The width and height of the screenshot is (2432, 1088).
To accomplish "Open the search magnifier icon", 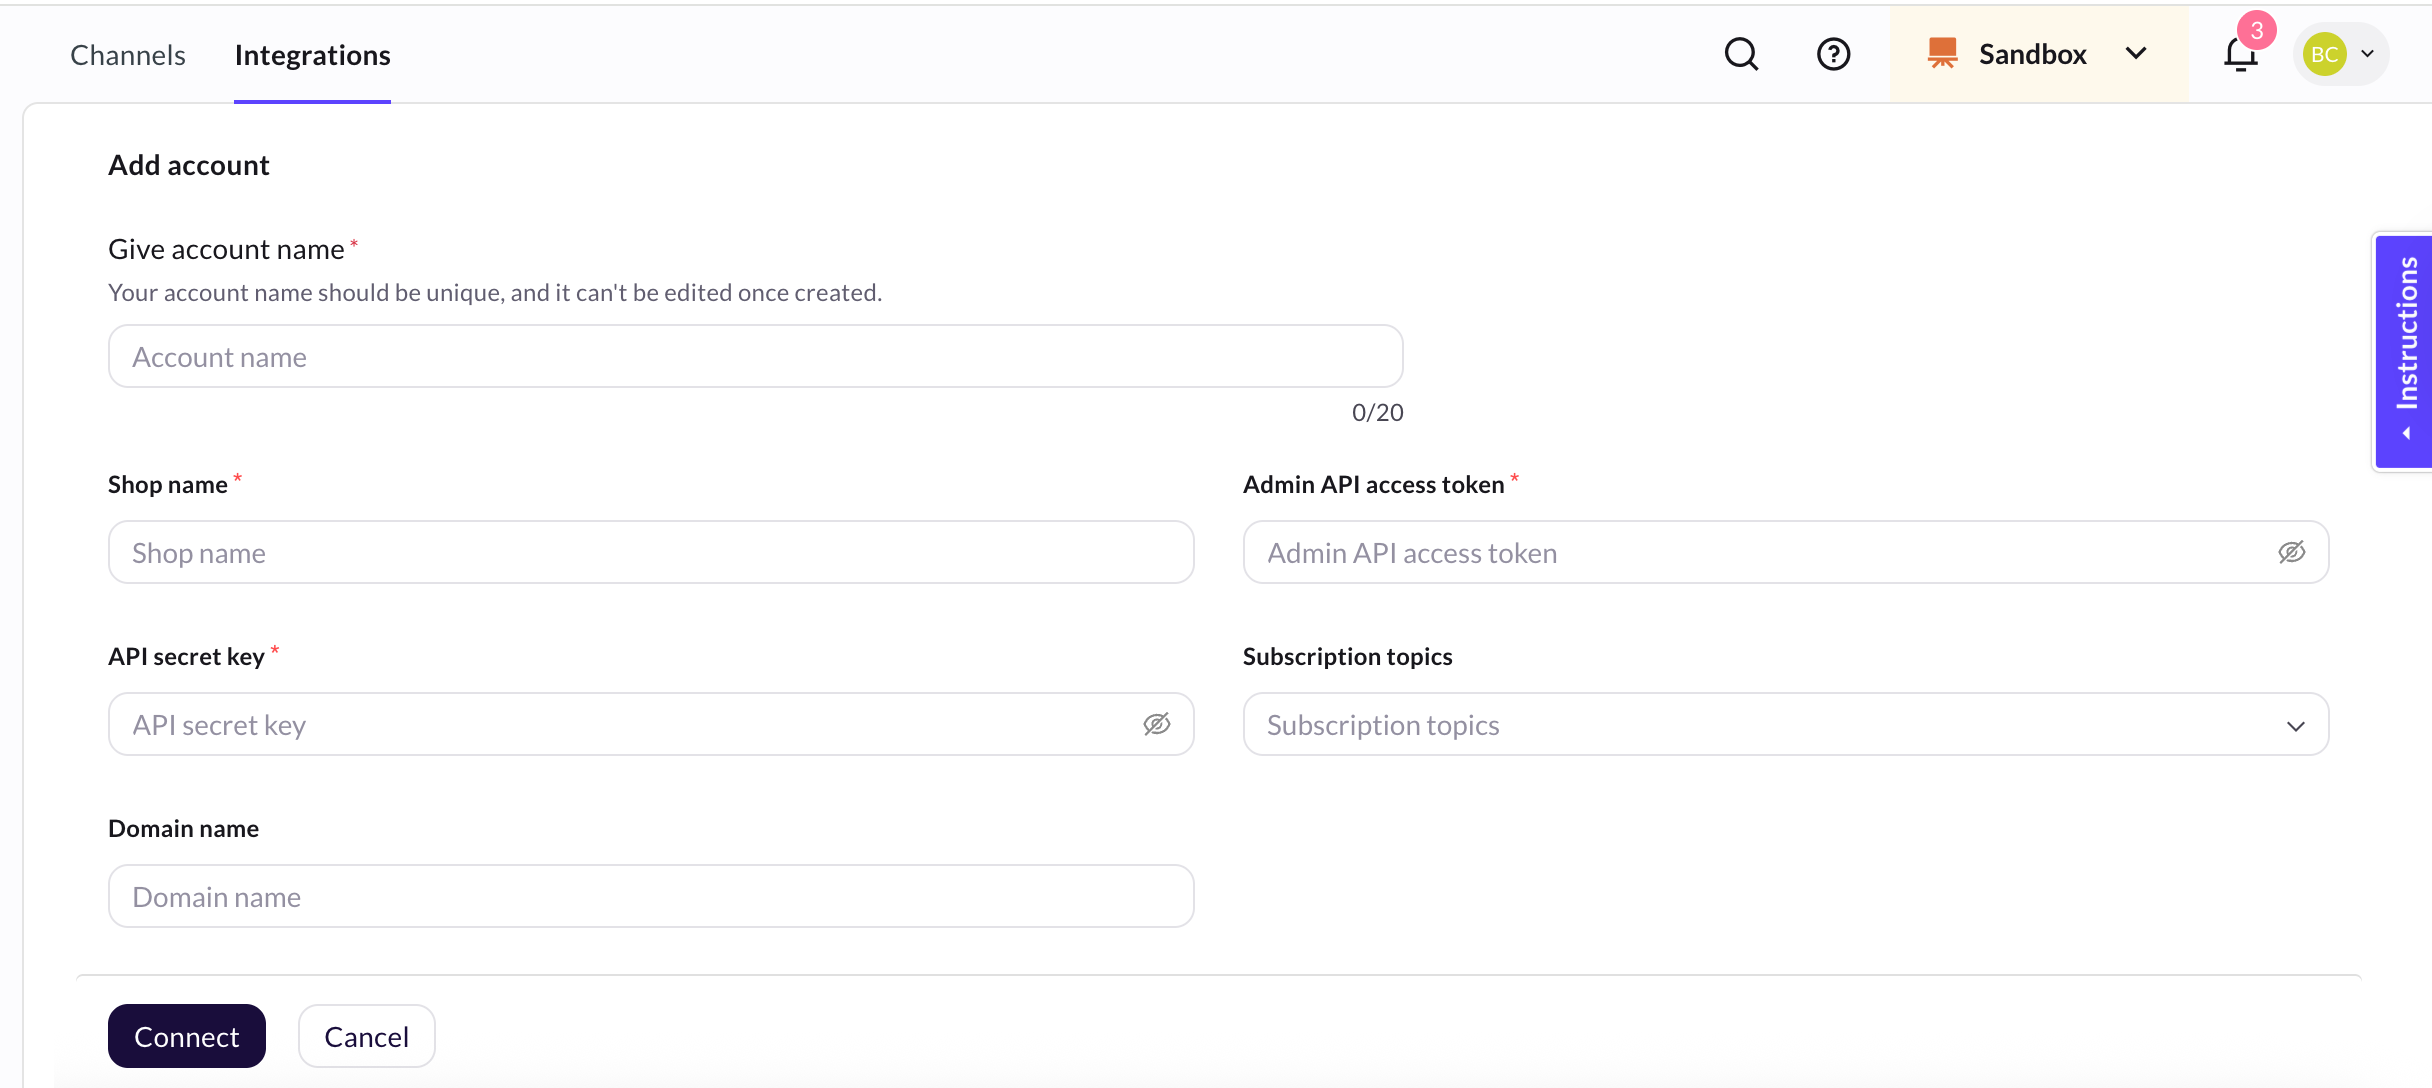I will 1741,54.
